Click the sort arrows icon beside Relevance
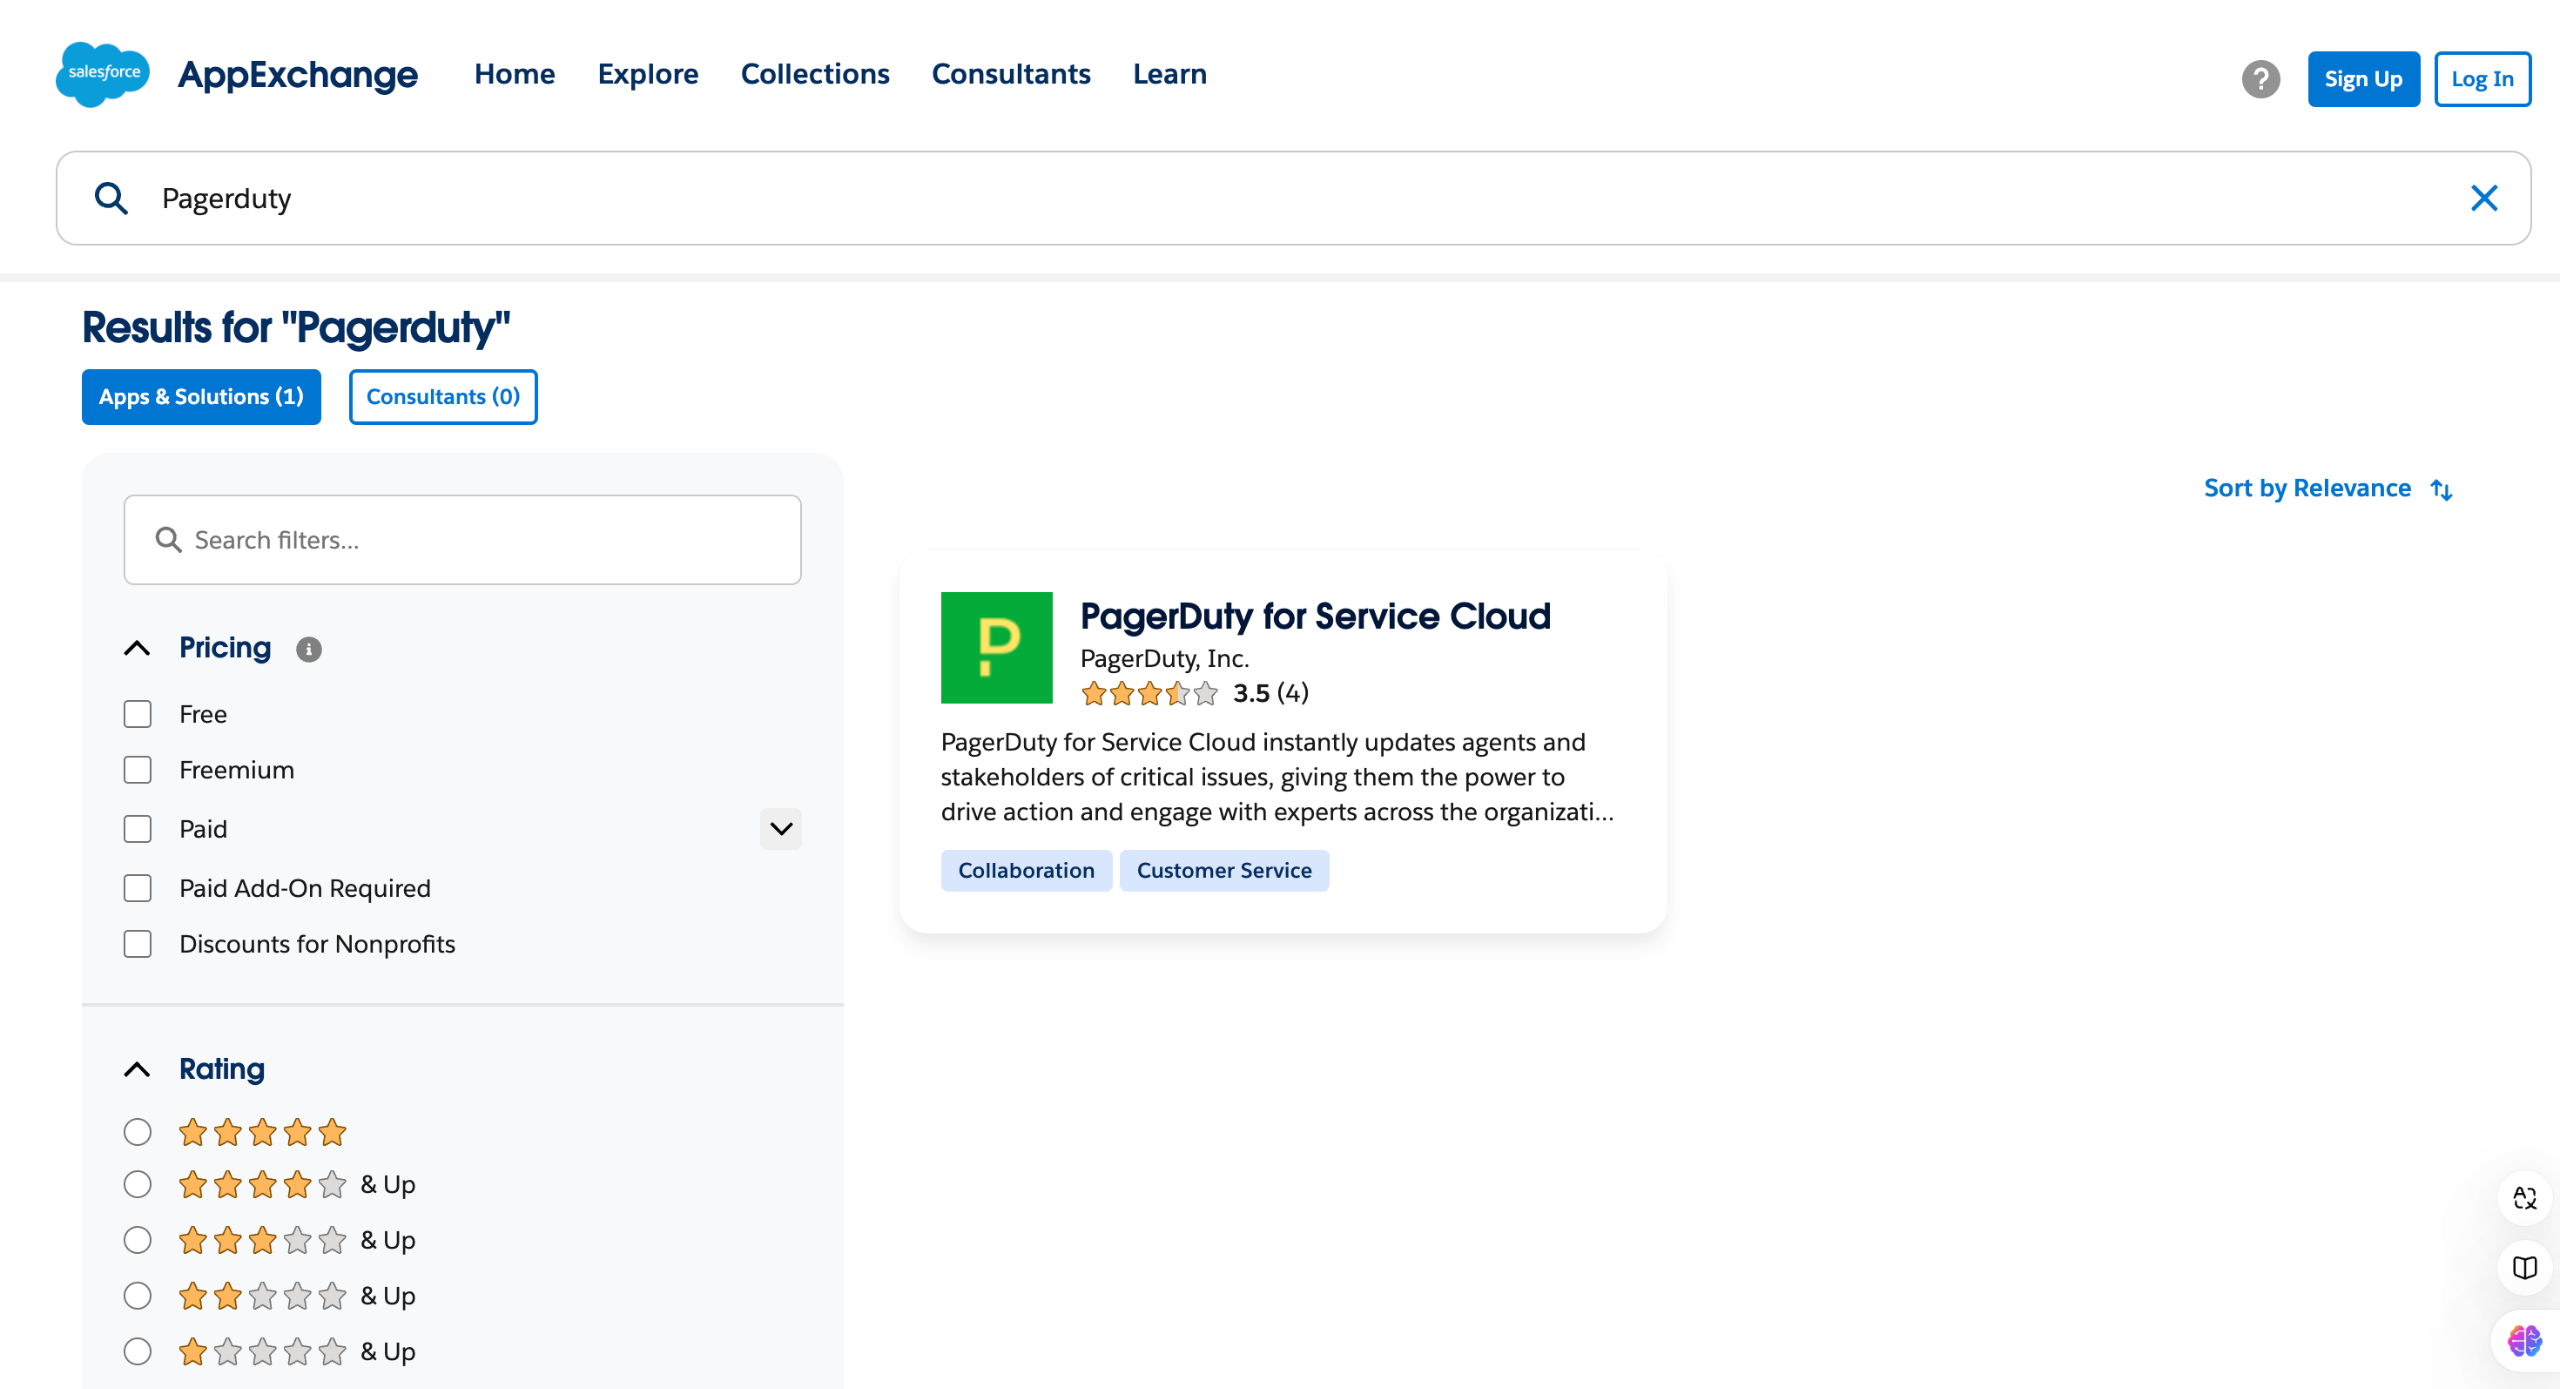Viewport: 2560px width, 1389px height. coord(2441,489)
